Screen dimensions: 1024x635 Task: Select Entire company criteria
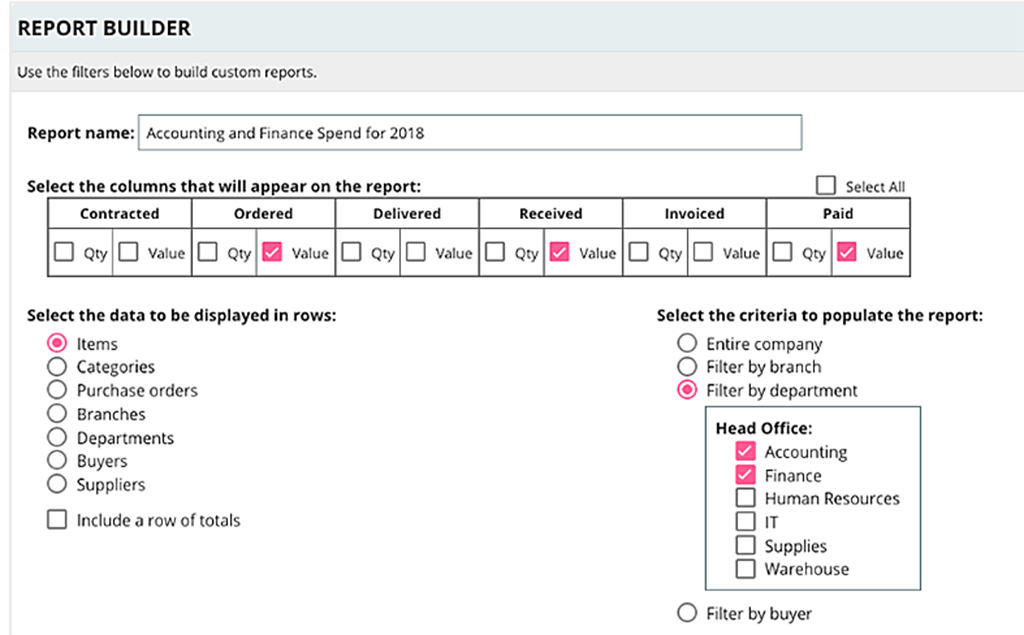686,343
